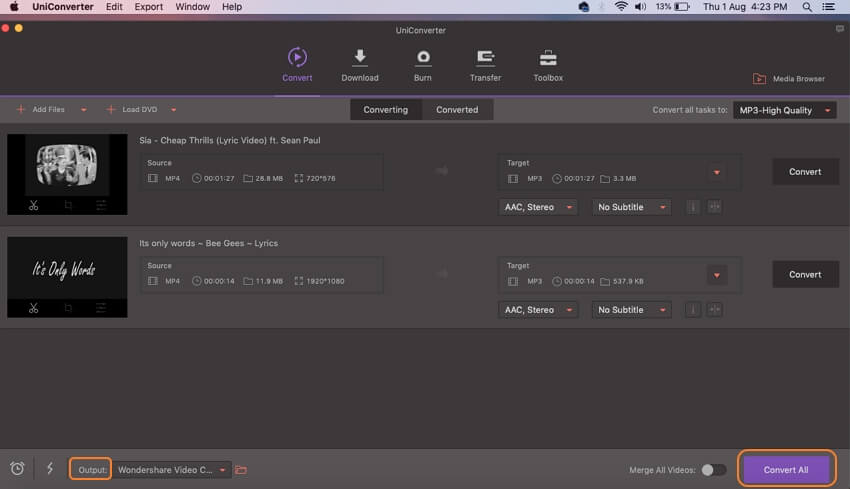Crop the Its only words video
This screenshot has height=489, width=850.
(x=68, y=308)
